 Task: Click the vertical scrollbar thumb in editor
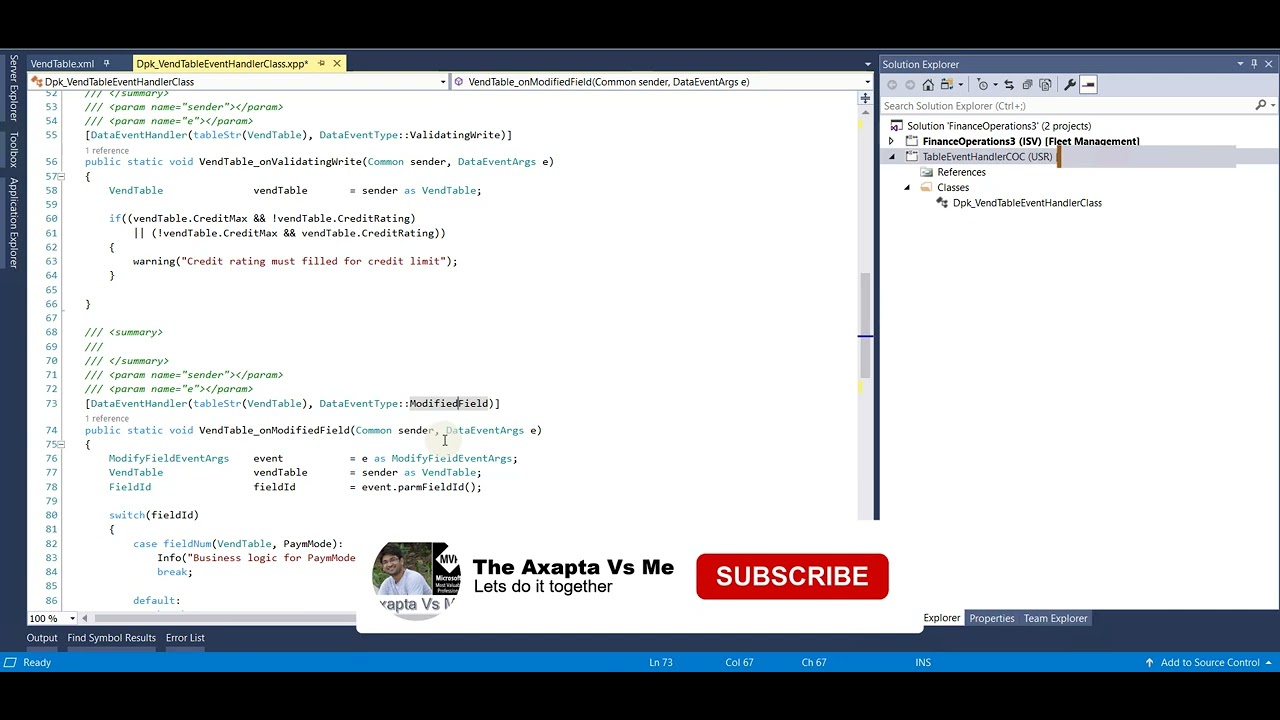tap(865, 326)
